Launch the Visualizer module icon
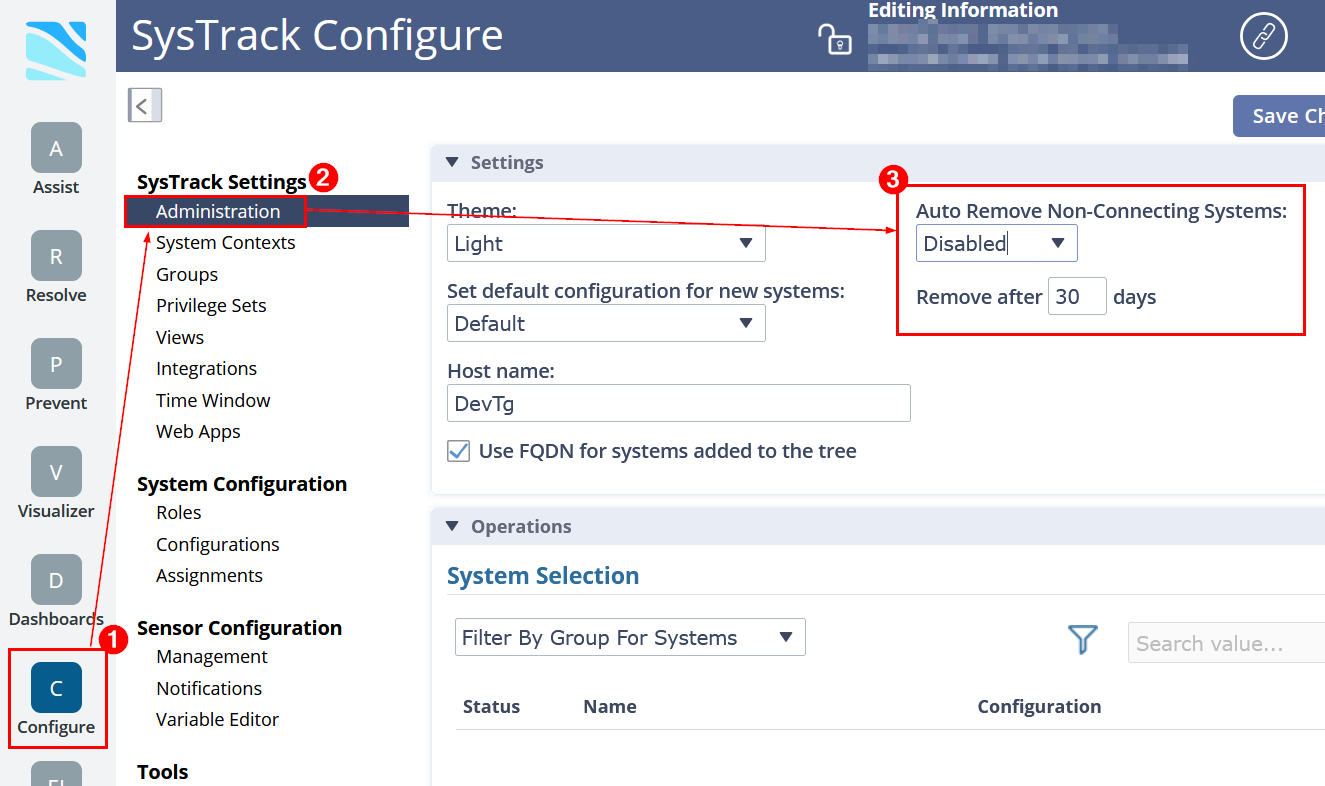 click(56, 472)
